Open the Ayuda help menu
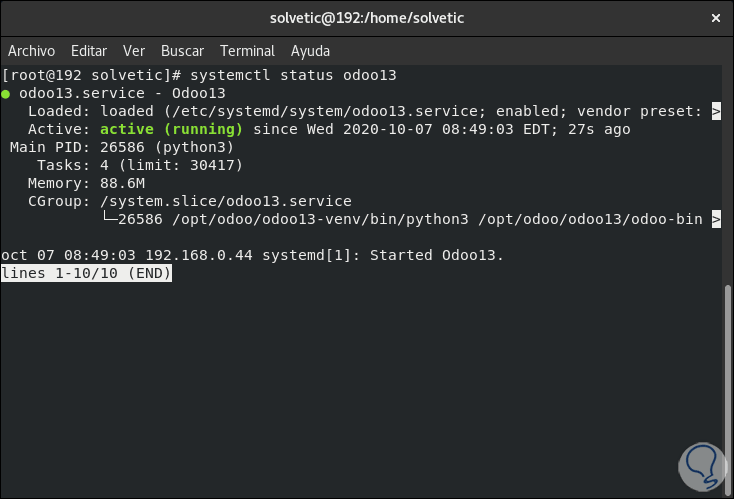Screen dimensions: 734x499 (310, 50)
